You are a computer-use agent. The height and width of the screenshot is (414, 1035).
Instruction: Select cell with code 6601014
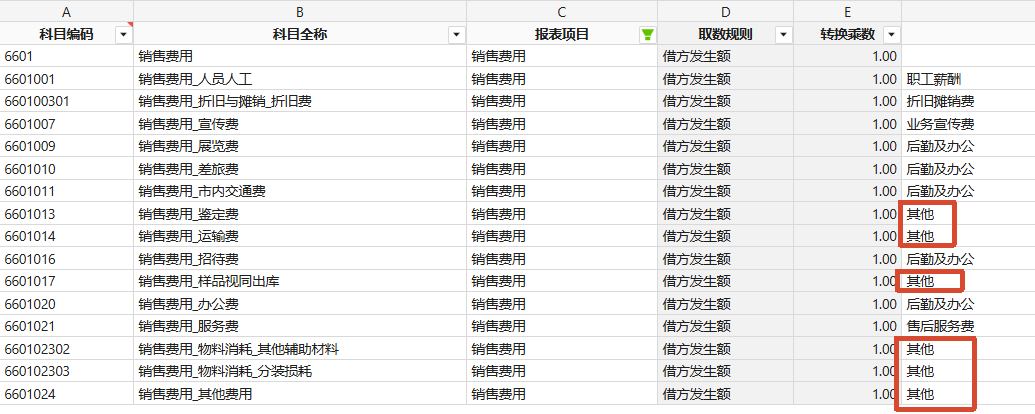(x=67, y=236)
